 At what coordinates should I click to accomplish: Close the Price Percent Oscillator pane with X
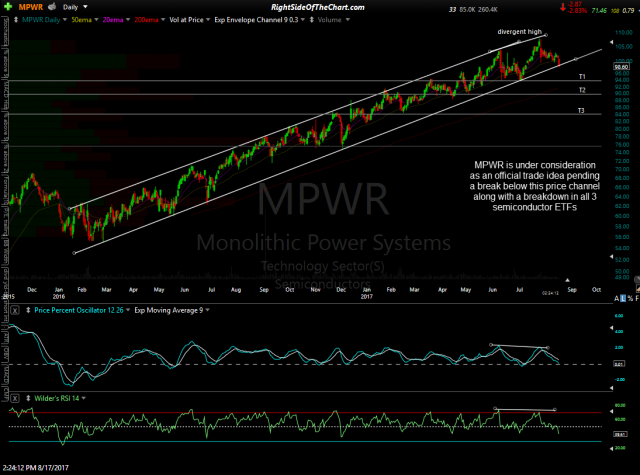[x=15, y=311]
